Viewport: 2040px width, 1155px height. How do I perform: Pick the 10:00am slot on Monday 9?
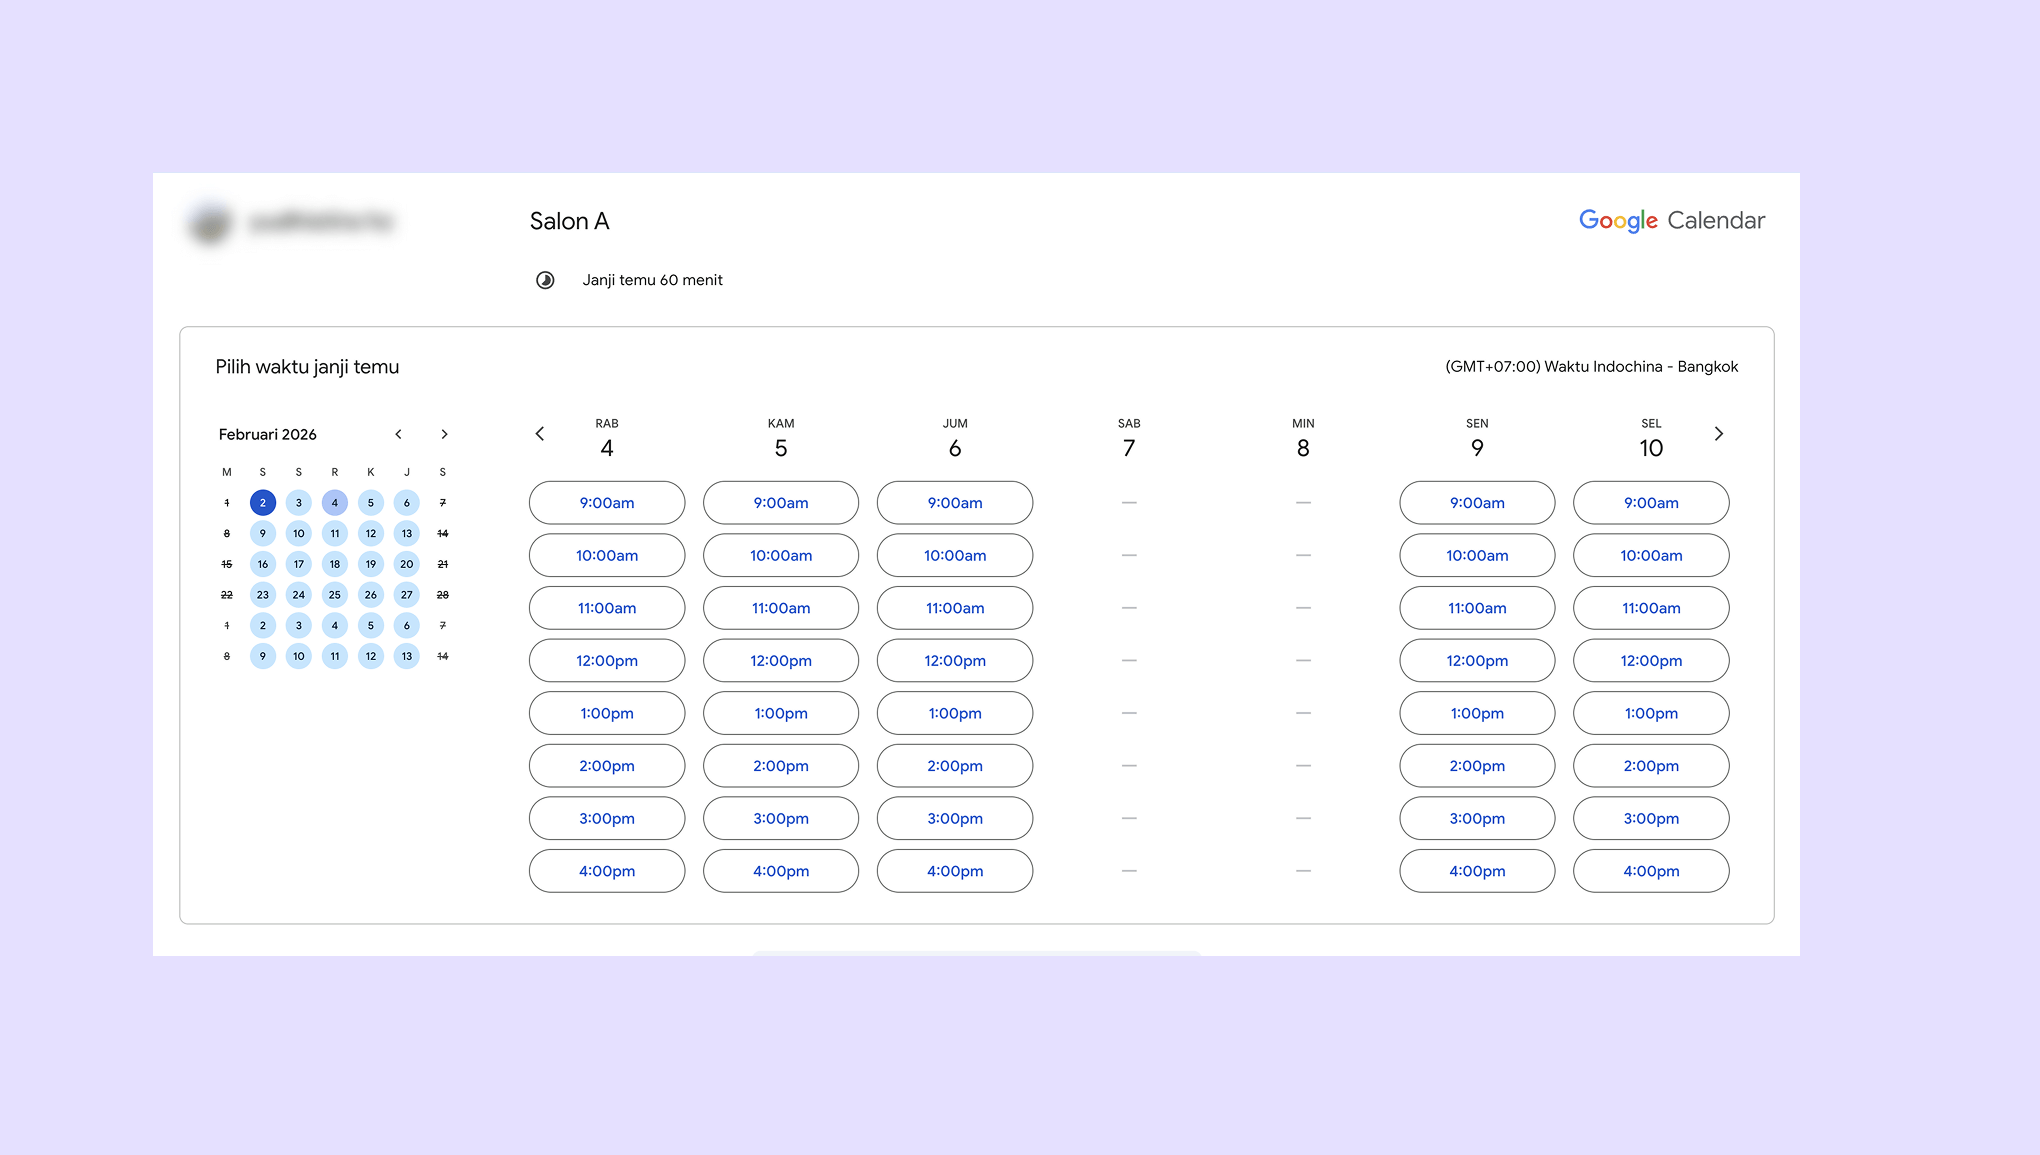[x=1477, y=556]
